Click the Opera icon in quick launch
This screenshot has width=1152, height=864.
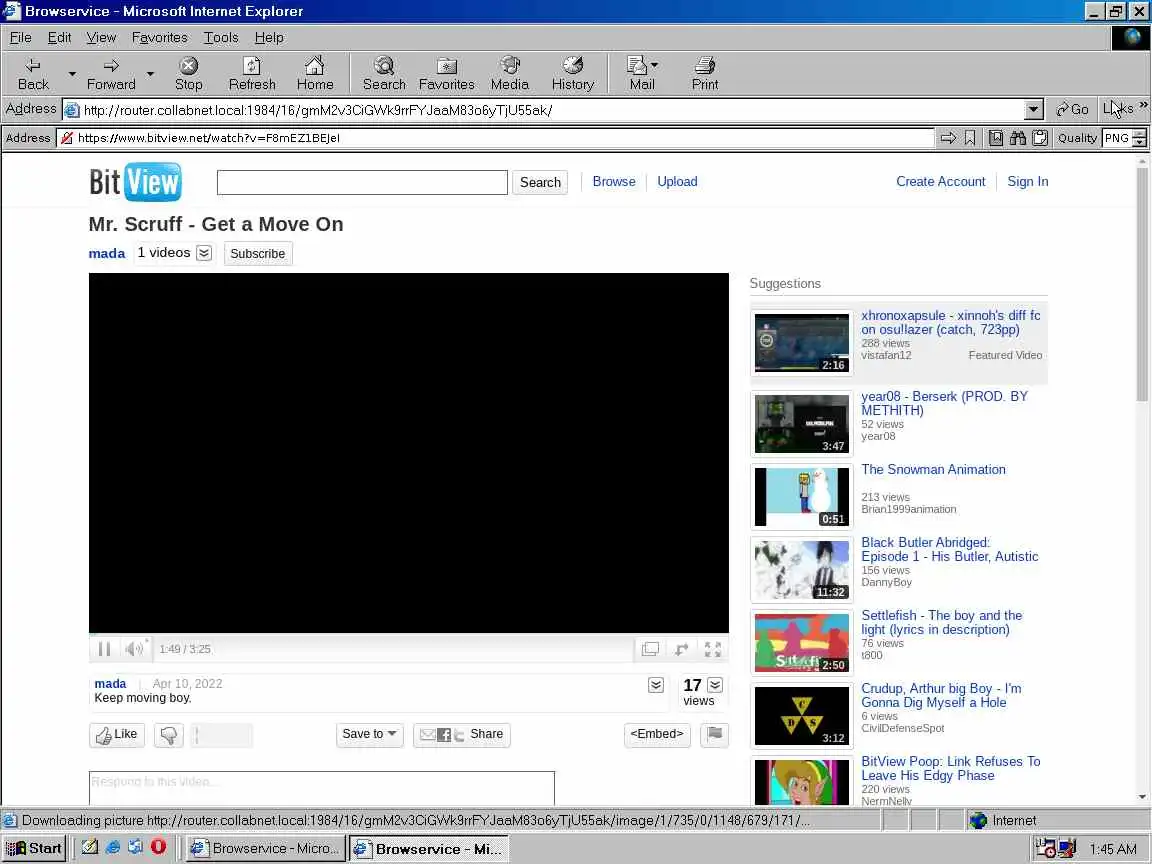(x=158, y=847)
